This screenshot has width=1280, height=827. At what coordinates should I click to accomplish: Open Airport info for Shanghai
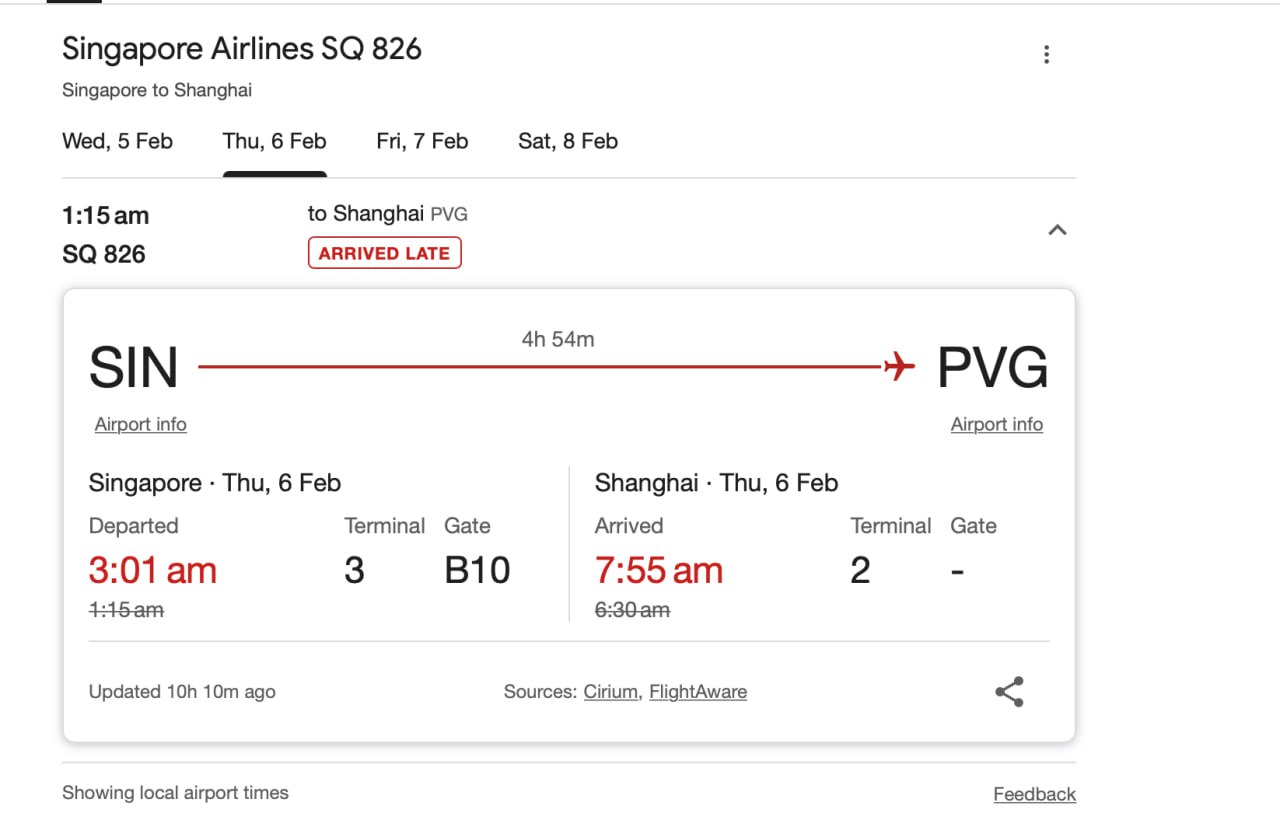pos(996,424)
